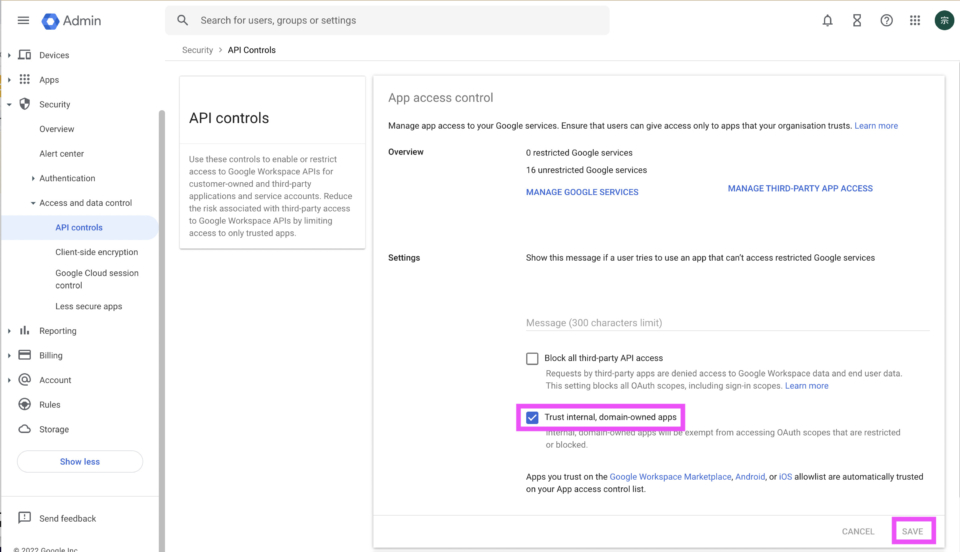Open Google Cloud session control
The height and width of the screenshot is (552, 960).
pos(97,279)
